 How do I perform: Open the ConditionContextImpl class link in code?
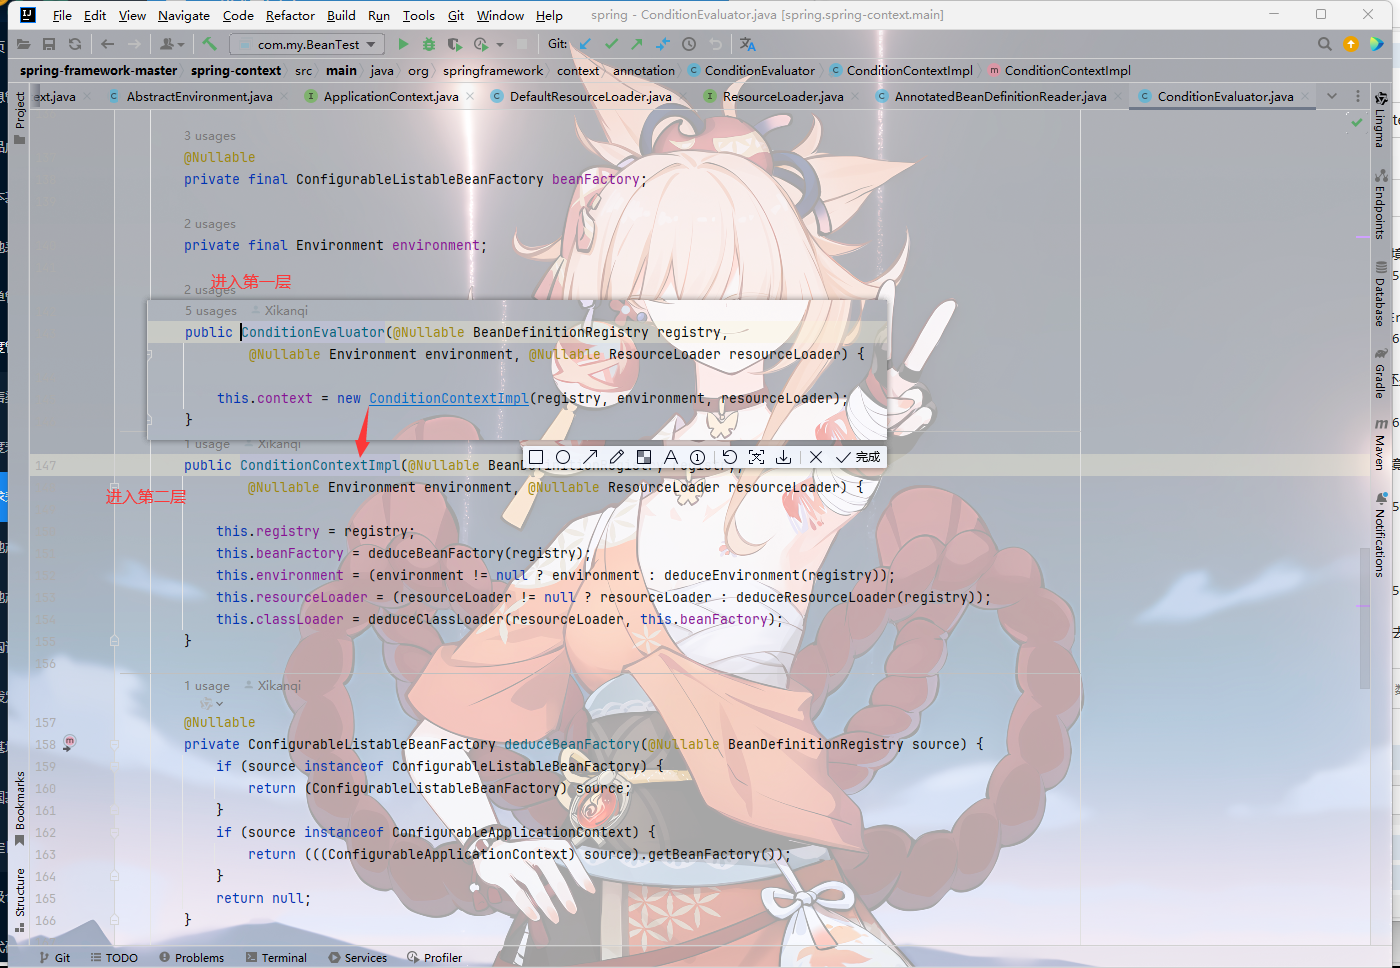click(448, 398)
